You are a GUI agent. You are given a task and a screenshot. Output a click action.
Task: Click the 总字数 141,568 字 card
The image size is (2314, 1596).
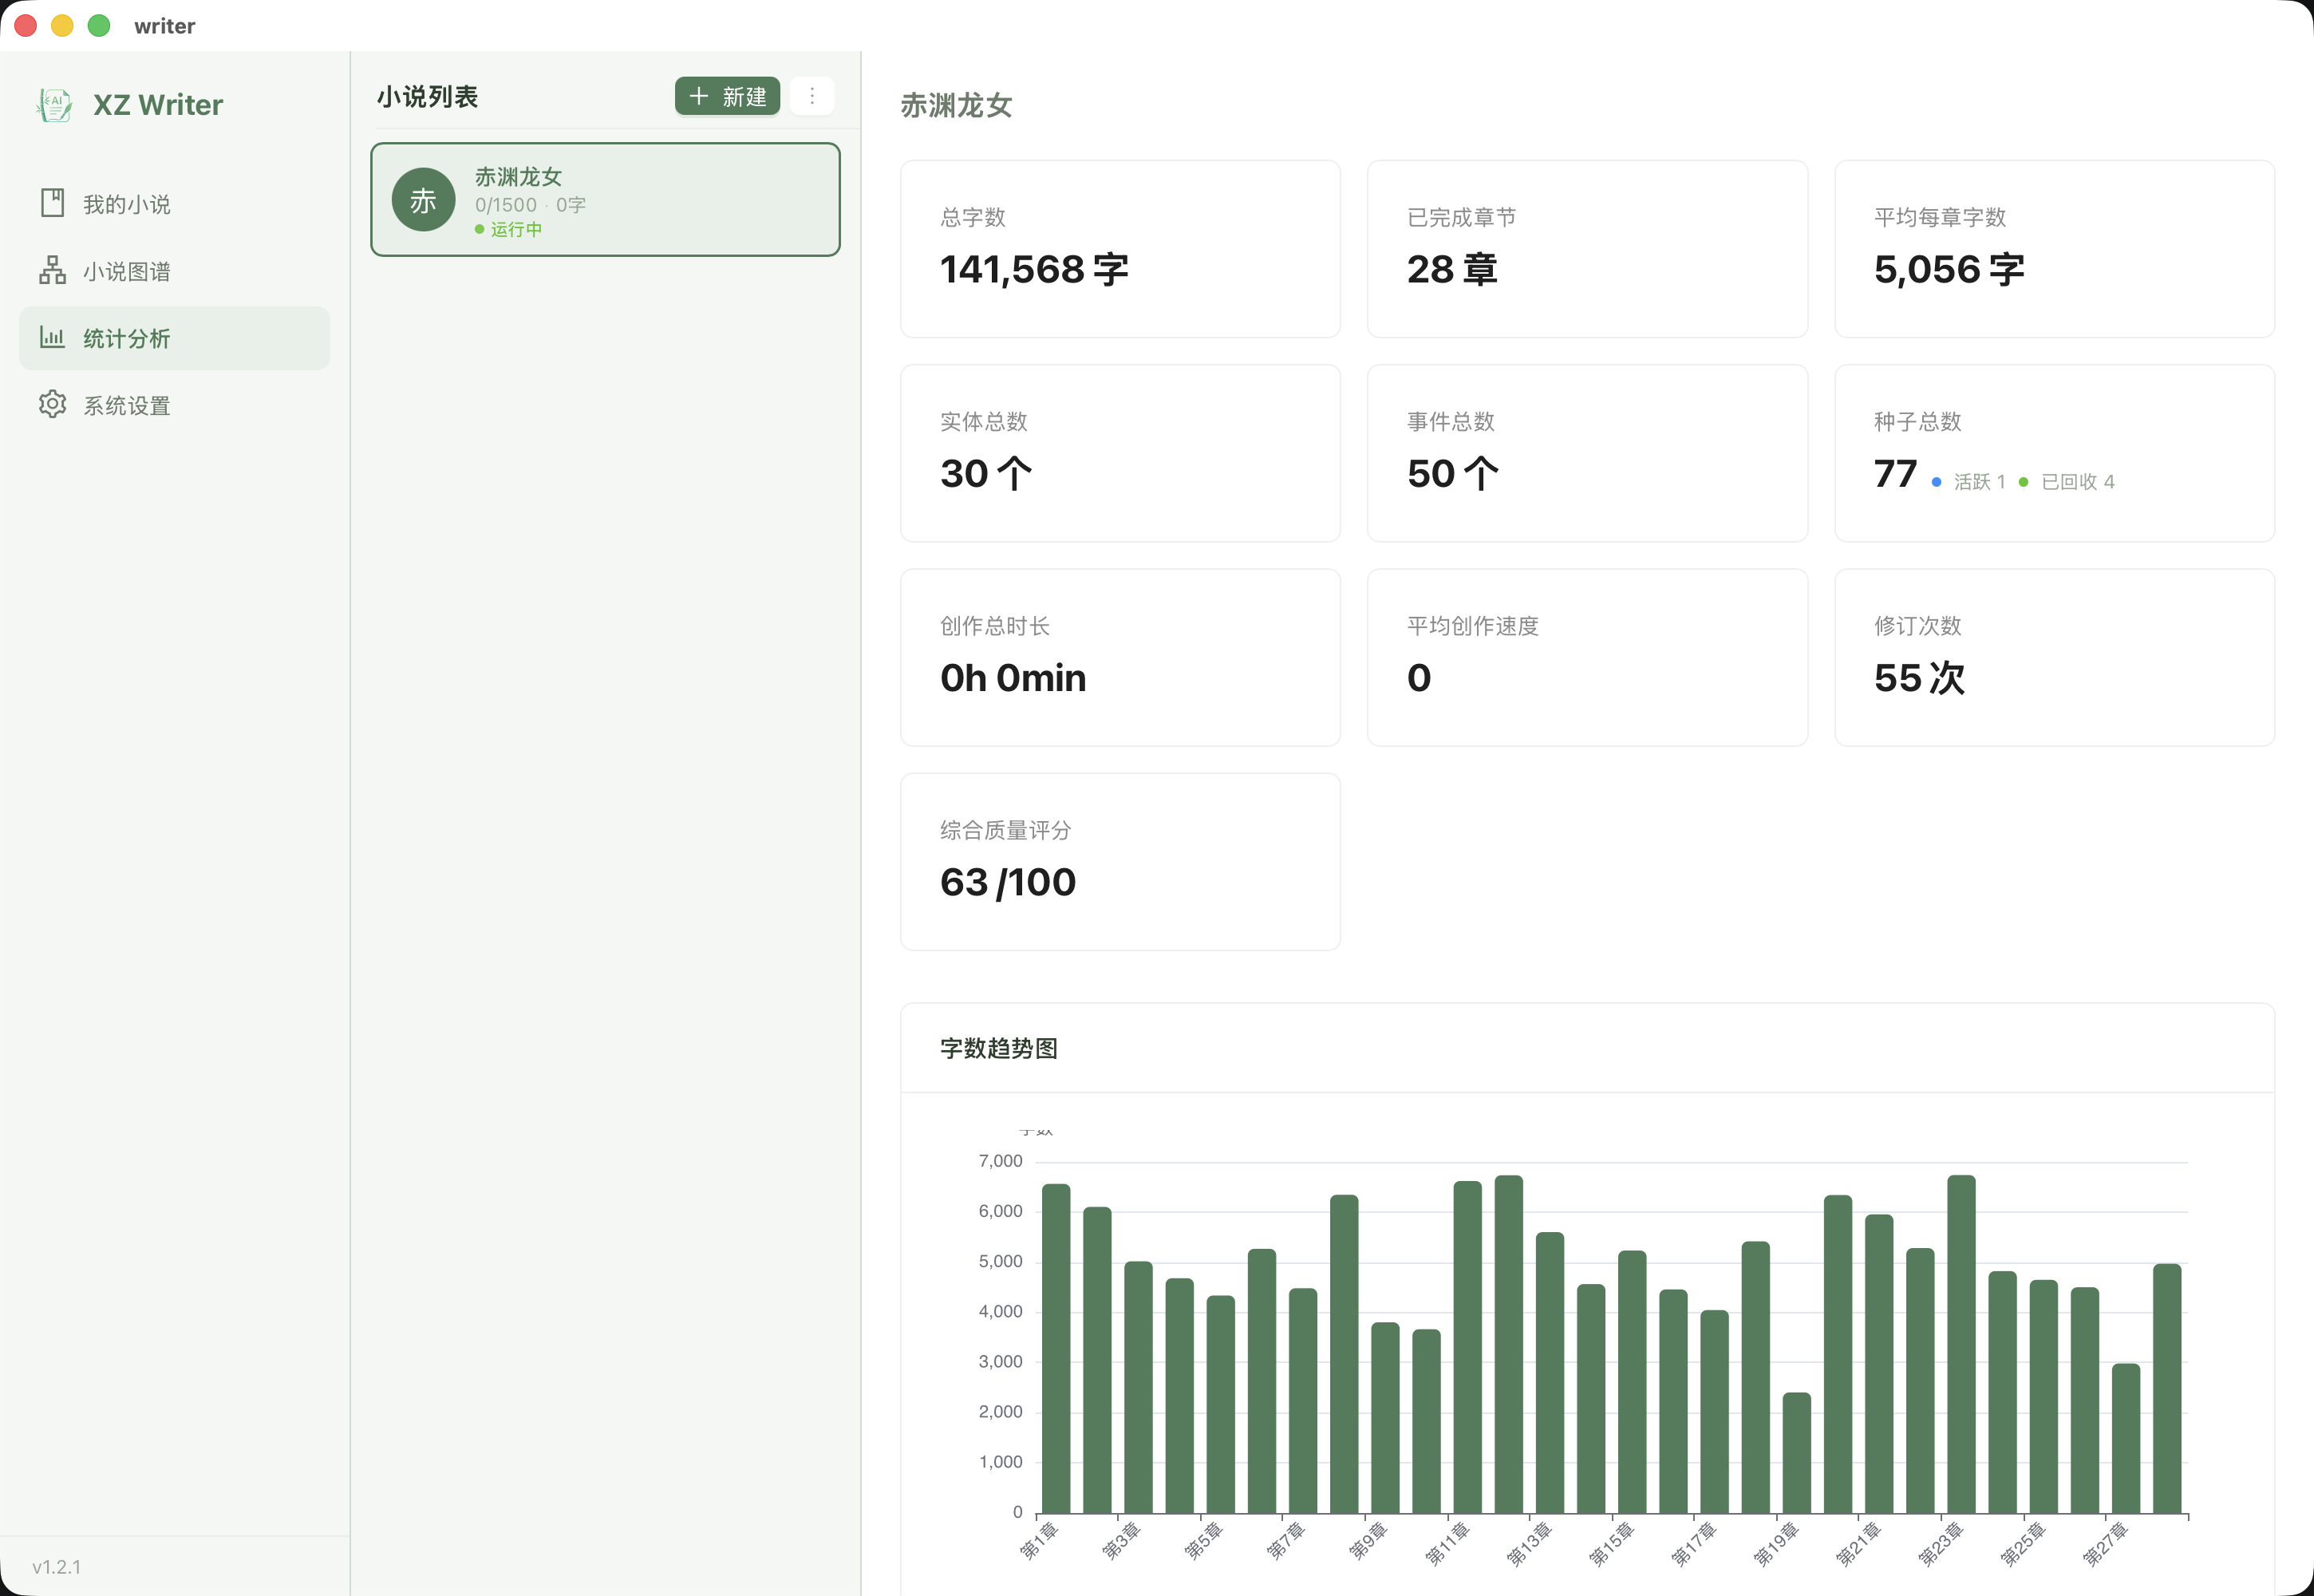[1120, 249]
